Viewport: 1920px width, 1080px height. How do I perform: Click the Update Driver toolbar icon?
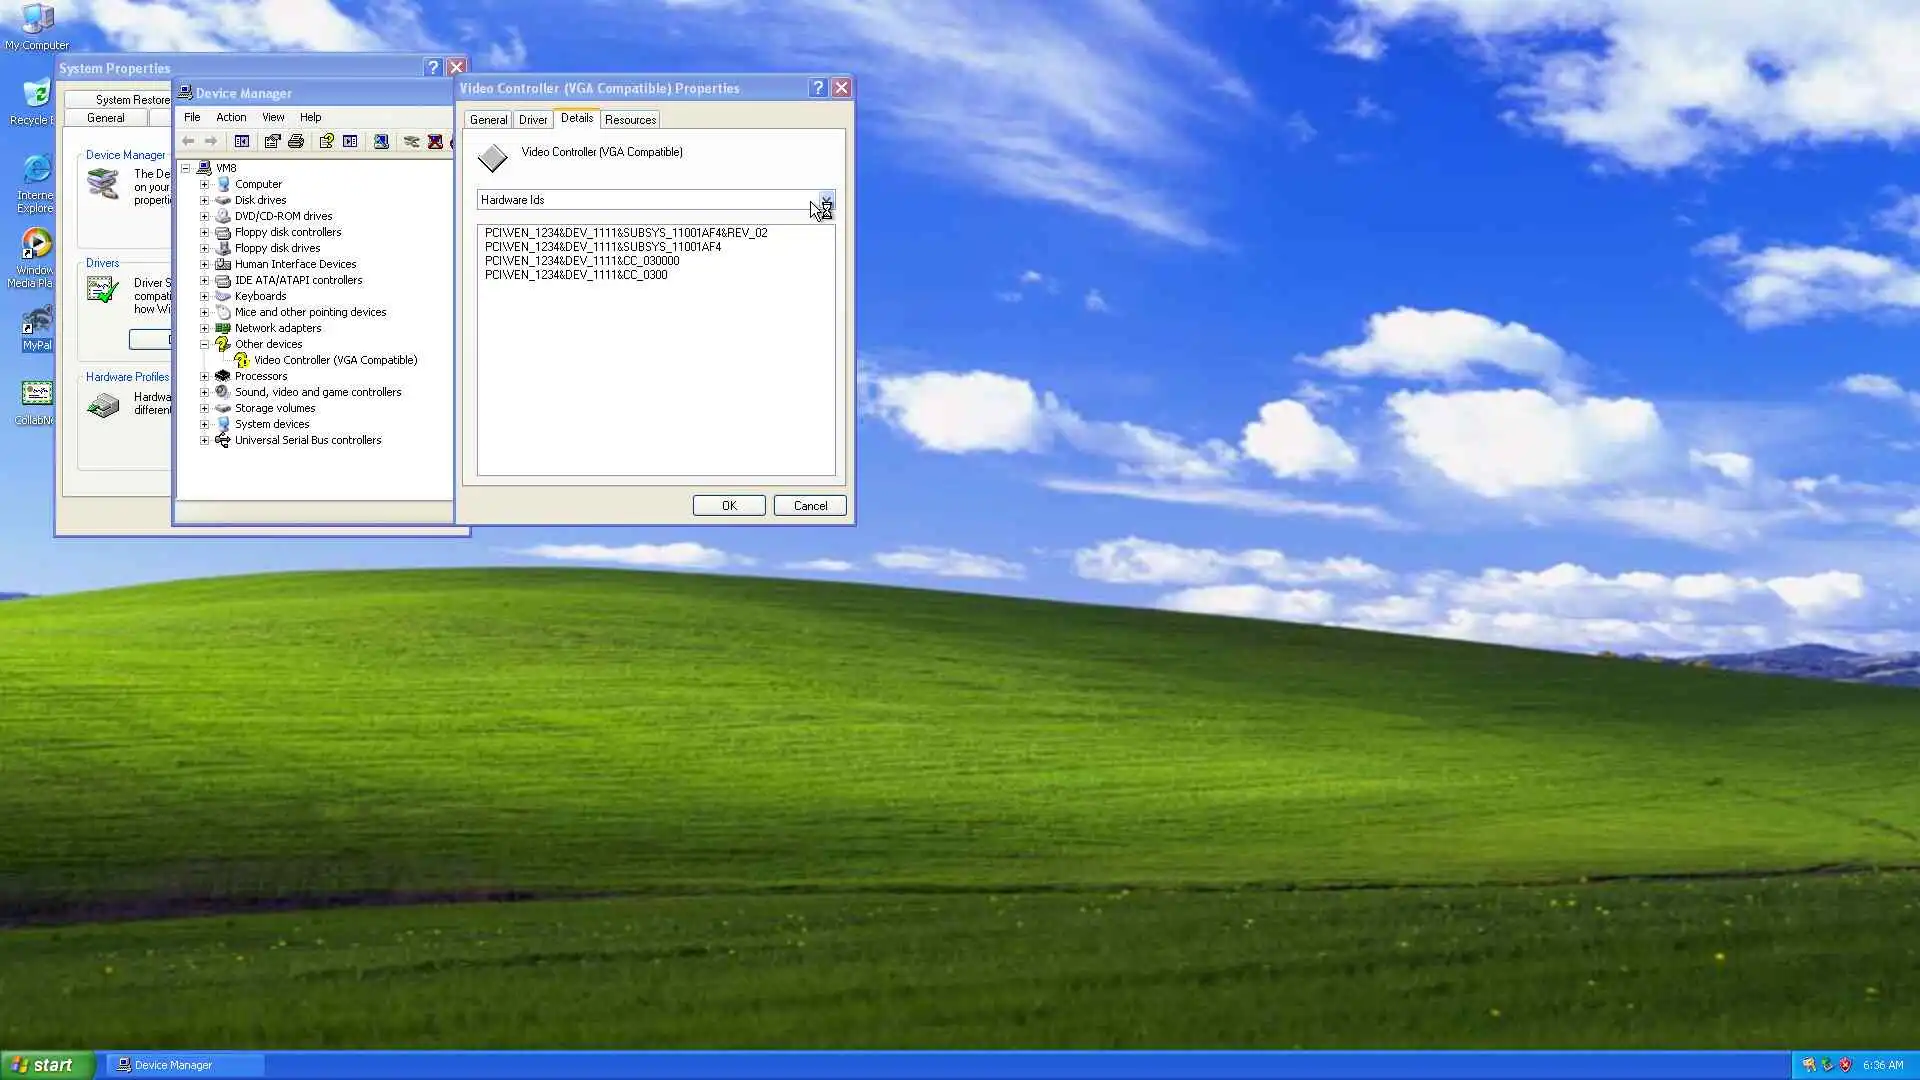[x=411, y=141]
